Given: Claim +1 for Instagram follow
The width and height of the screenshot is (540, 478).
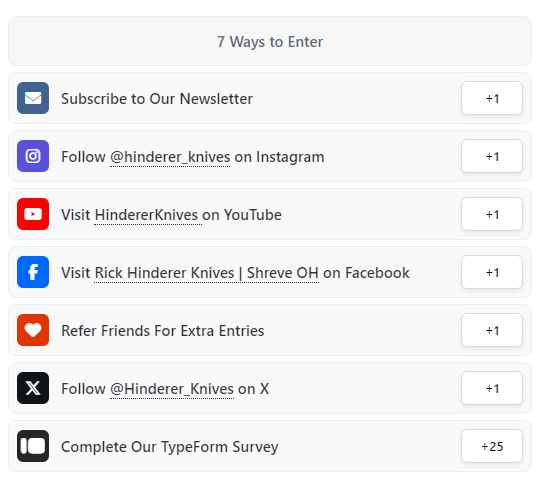Looking at the screenshot, I should click(x=492, y=156).
